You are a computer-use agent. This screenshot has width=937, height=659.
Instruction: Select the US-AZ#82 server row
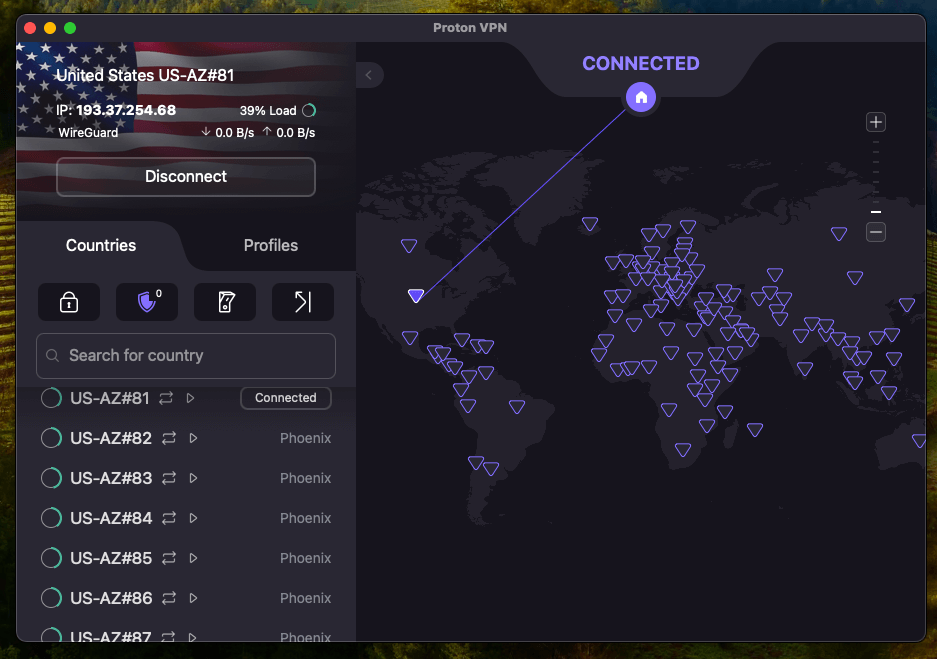point(186,438)
